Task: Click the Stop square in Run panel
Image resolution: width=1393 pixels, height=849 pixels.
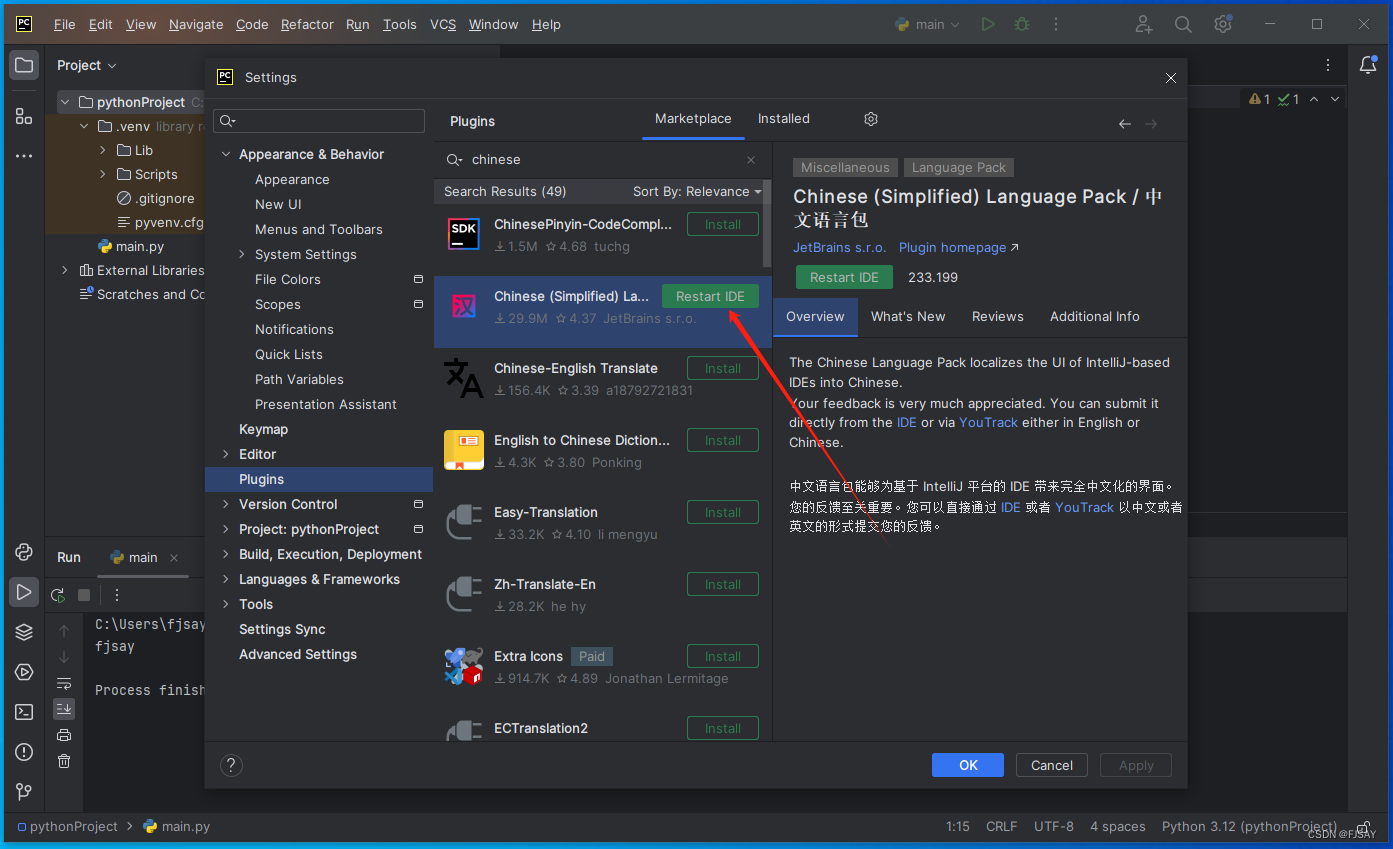Action: tap(84, 595)
